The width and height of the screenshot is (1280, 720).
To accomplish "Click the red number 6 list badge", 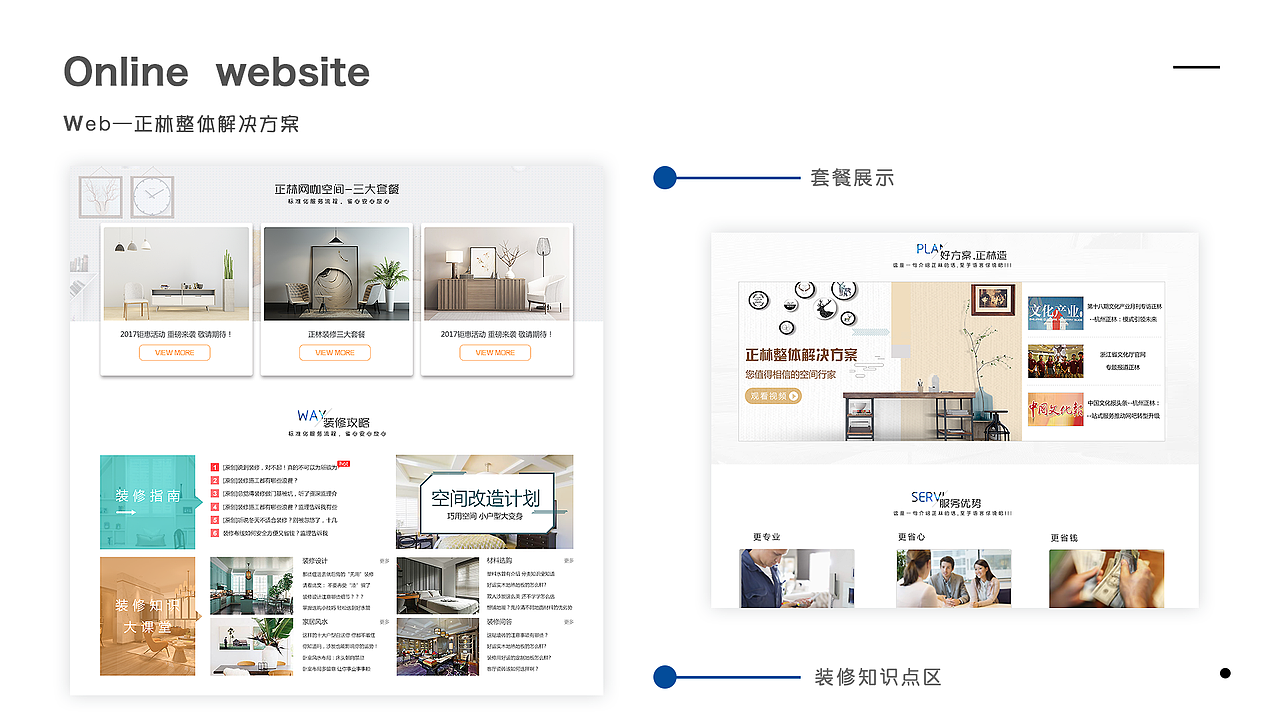I will click(214, 533).
